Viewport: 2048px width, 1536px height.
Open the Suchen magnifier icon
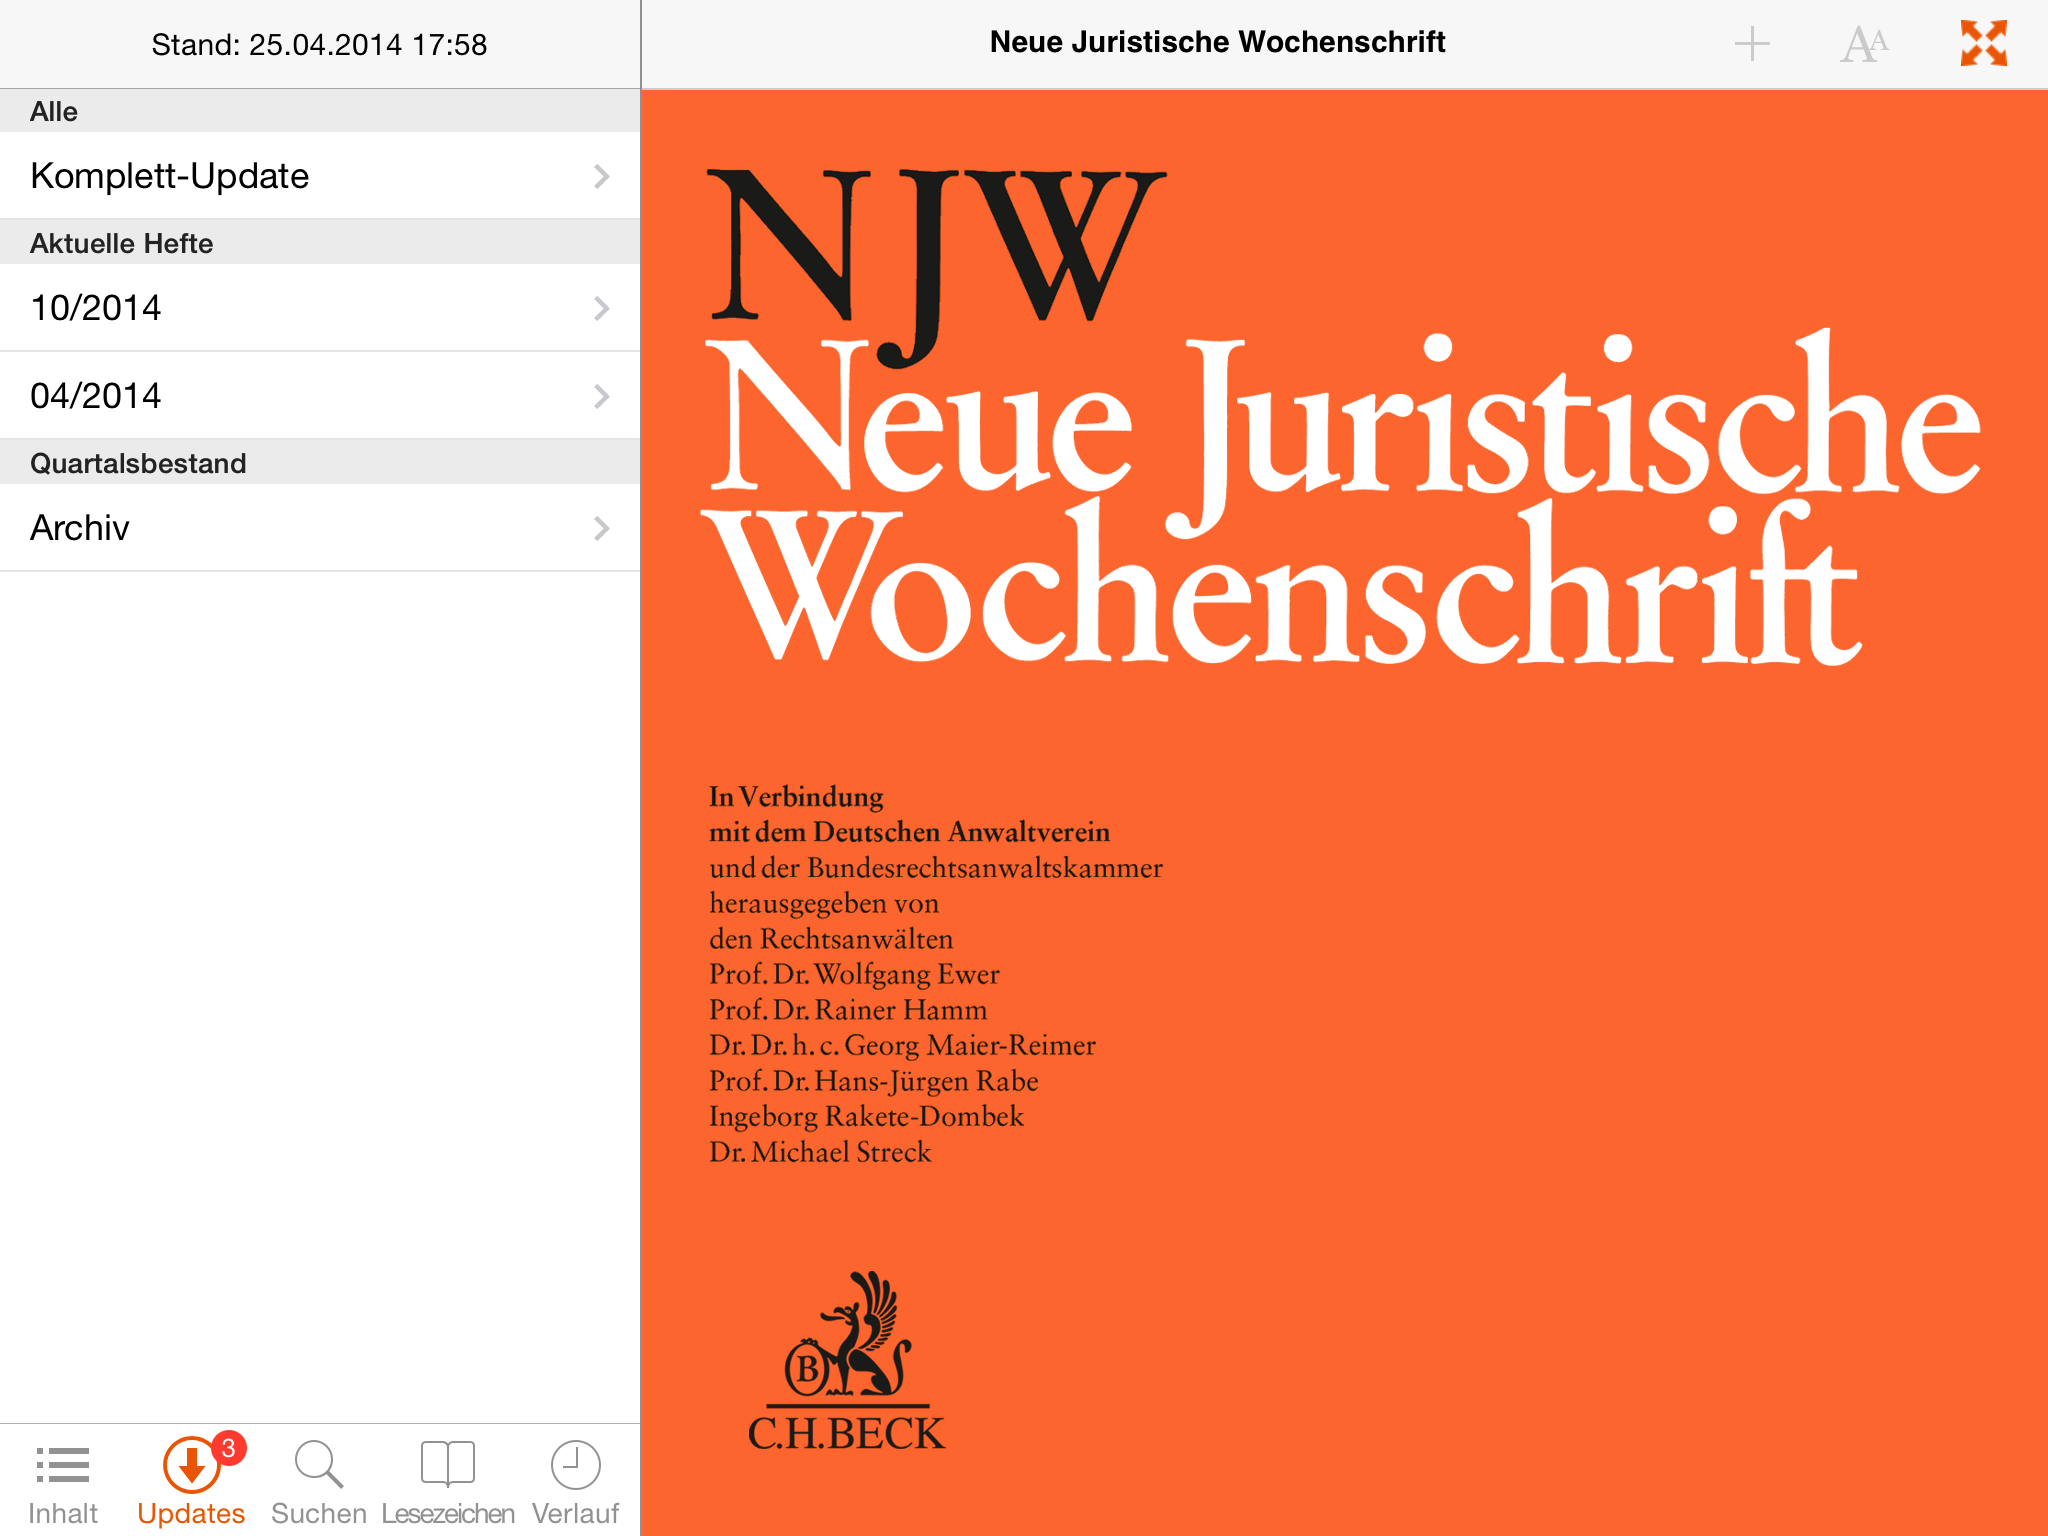coord(319,1465)
